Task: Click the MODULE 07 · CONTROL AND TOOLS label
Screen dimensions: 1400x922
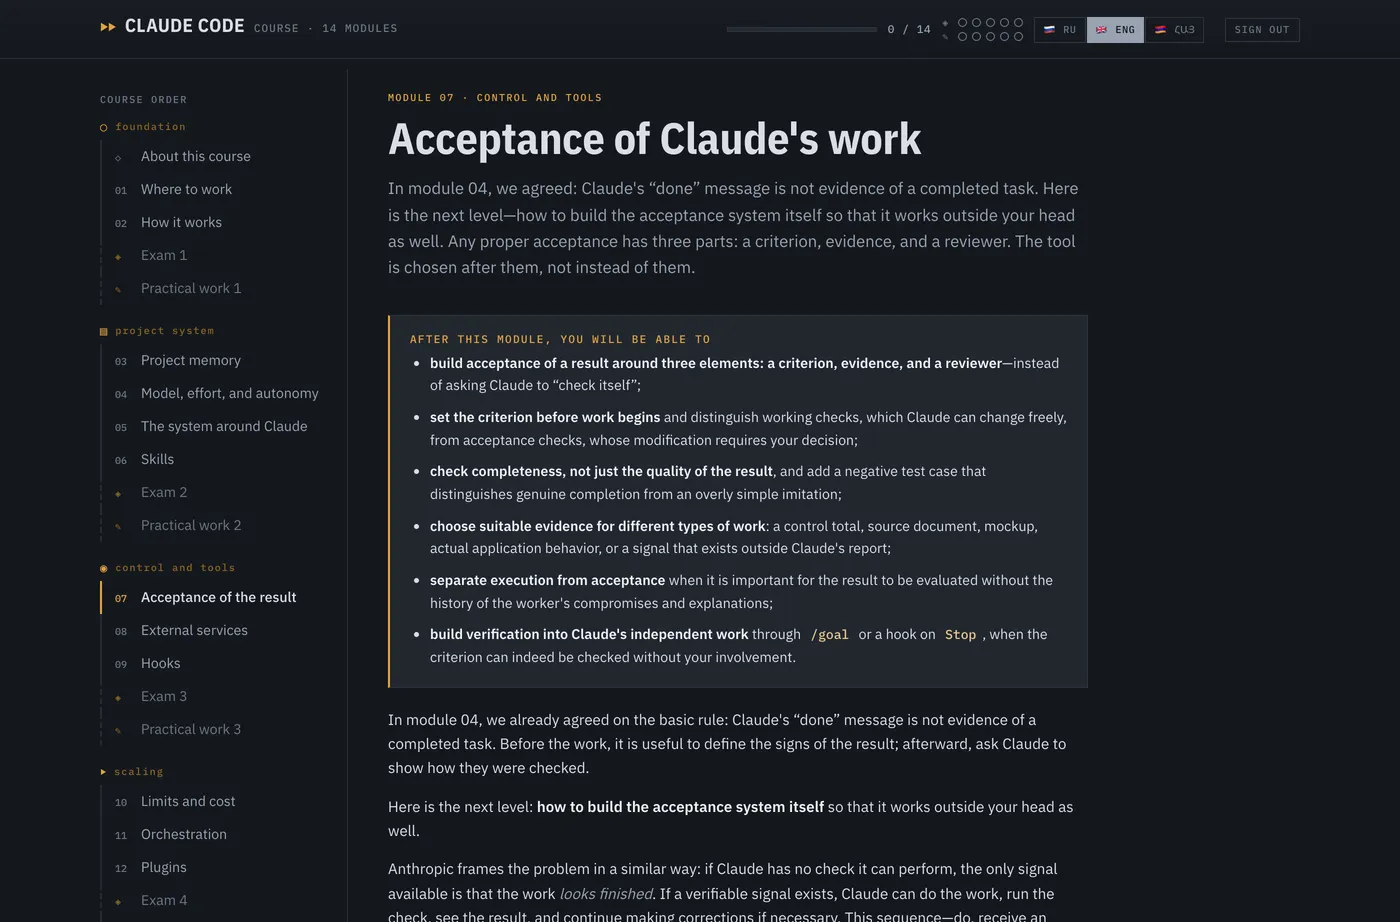Action: click(x=495, y=98)
